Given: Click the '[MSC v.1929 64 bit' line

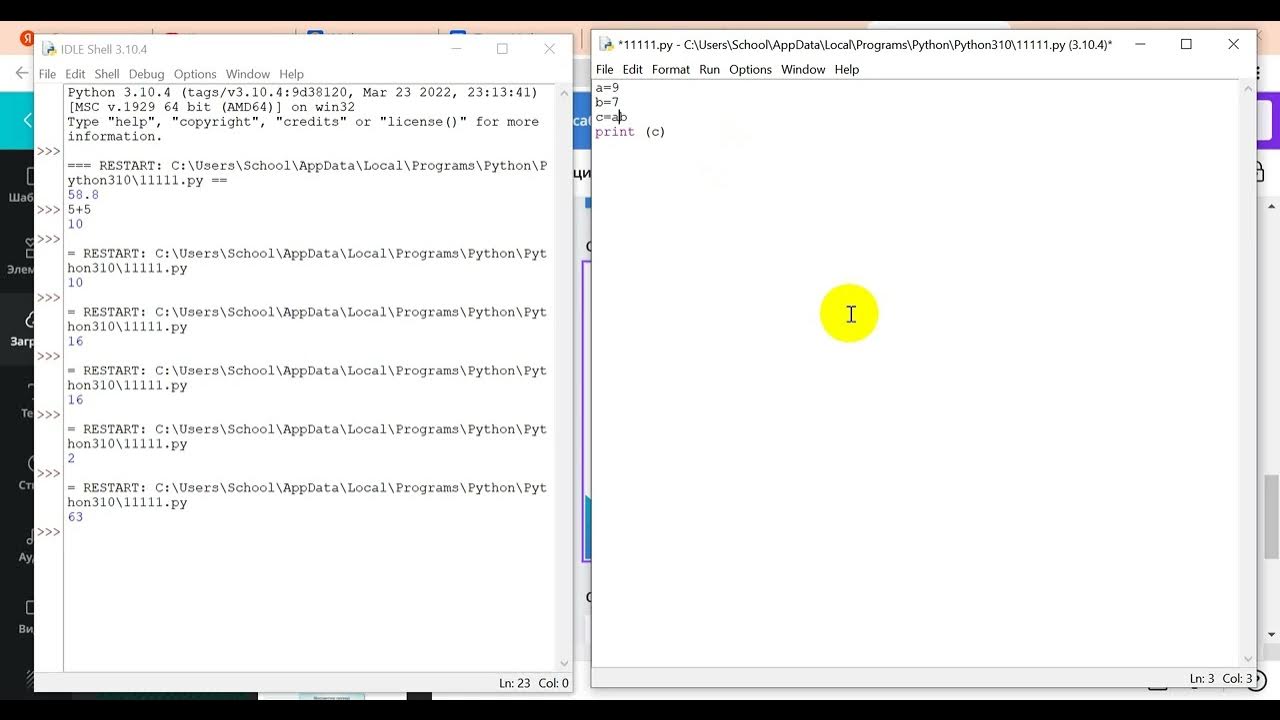Looking at the screenshot, I should pyautogui.click(x=211, y=107).
